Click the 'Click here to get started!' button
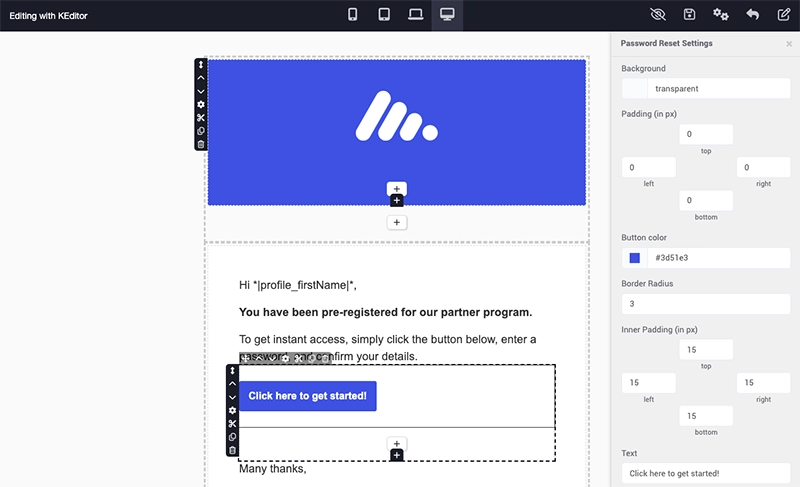The height and width of the screenshot is (487, 800). (x=307, y=396)
